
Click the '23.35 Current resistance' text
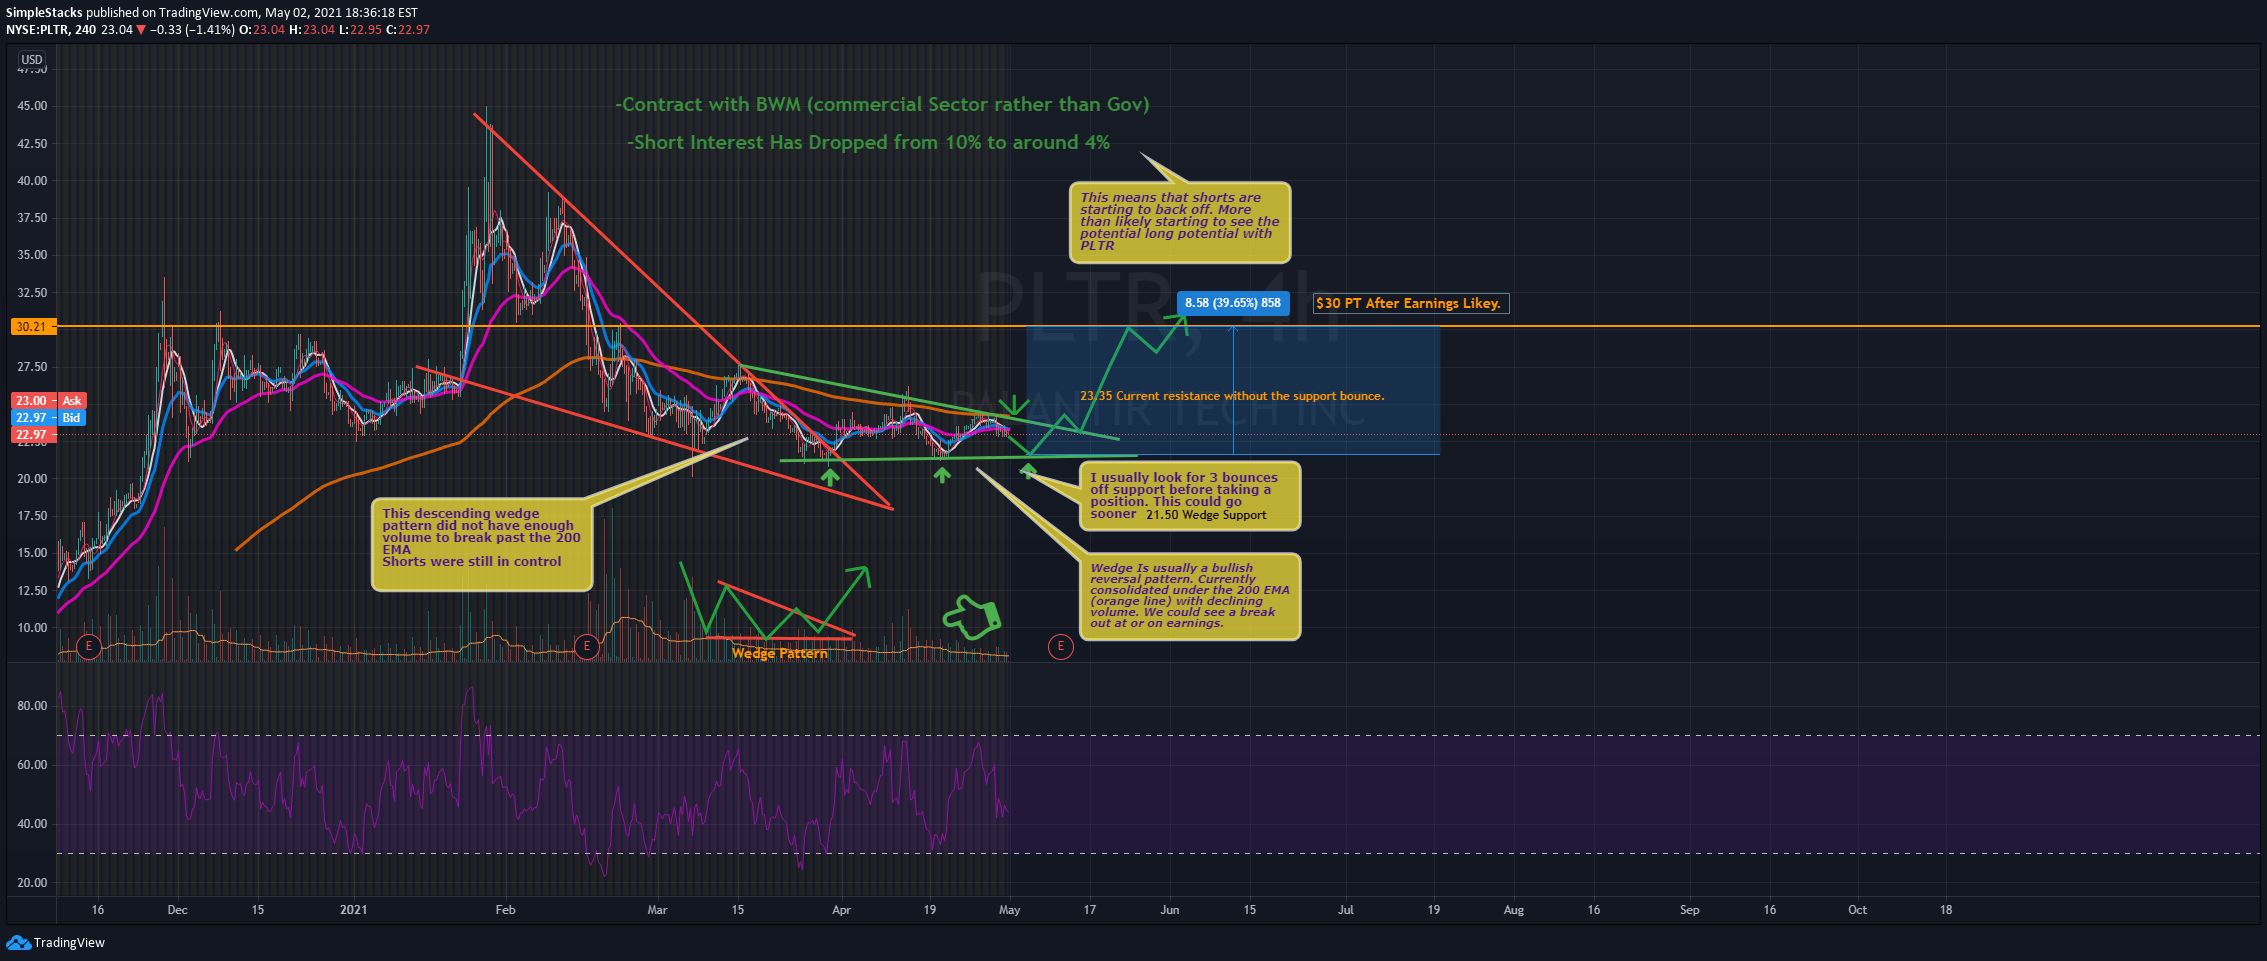click(1232, 396)
